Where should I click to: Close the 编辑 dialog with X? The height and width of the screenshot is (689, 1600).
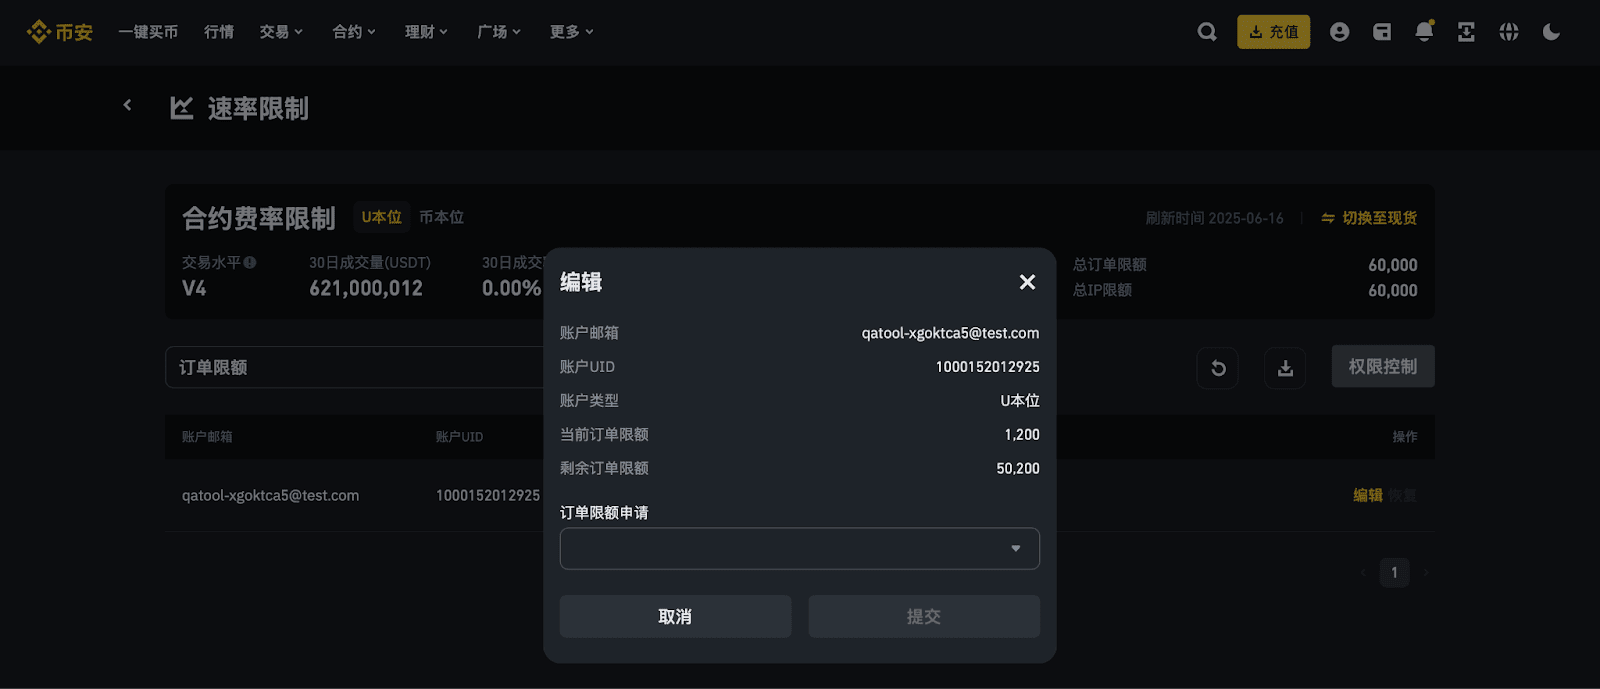[x=1027, y=282]
